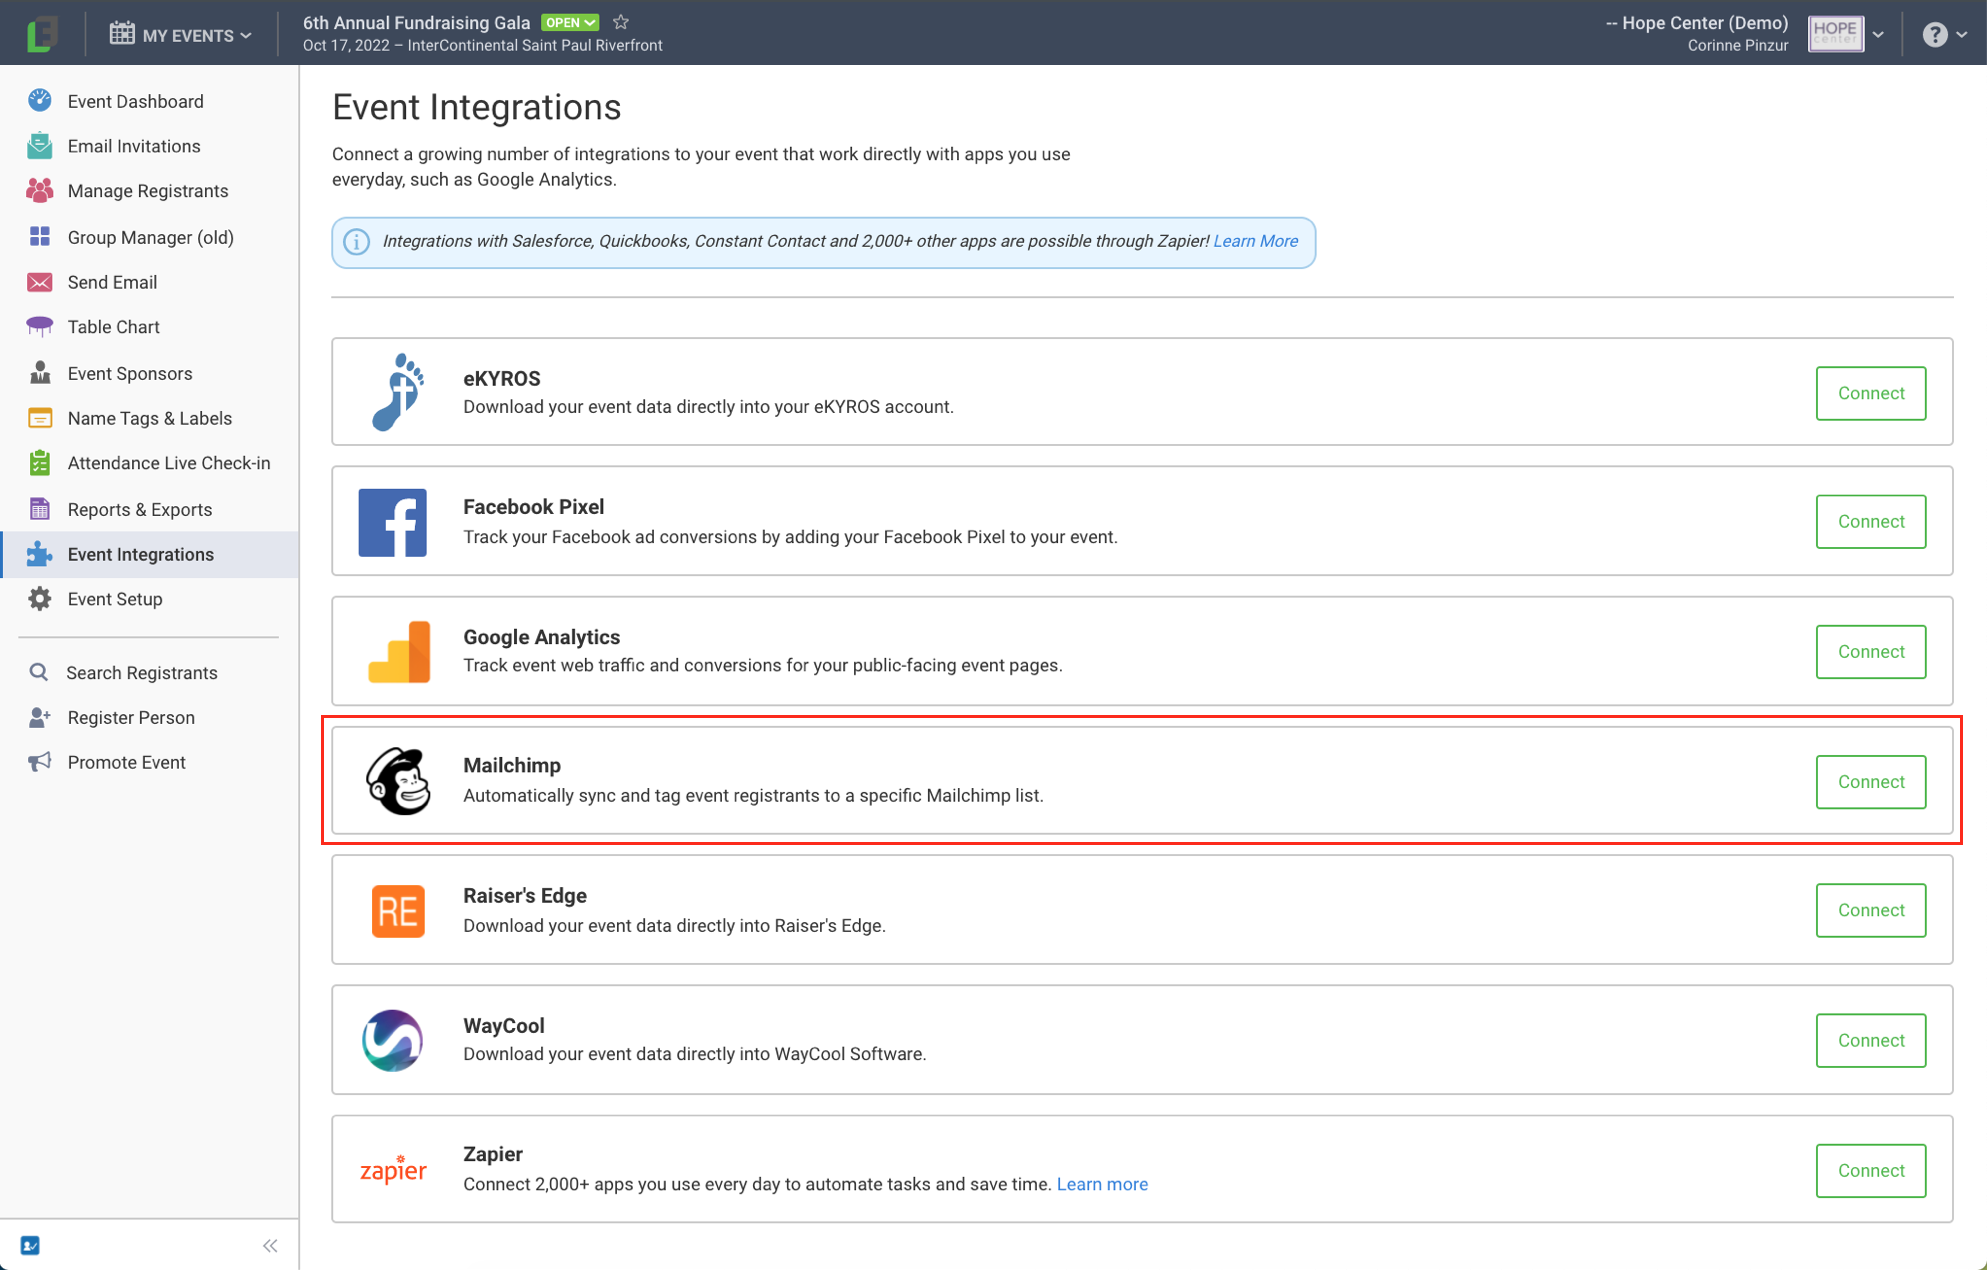The image size is (1988, 1270).
Task: Click the info icon in Zapier notice banner
Action: click(357, 242)
